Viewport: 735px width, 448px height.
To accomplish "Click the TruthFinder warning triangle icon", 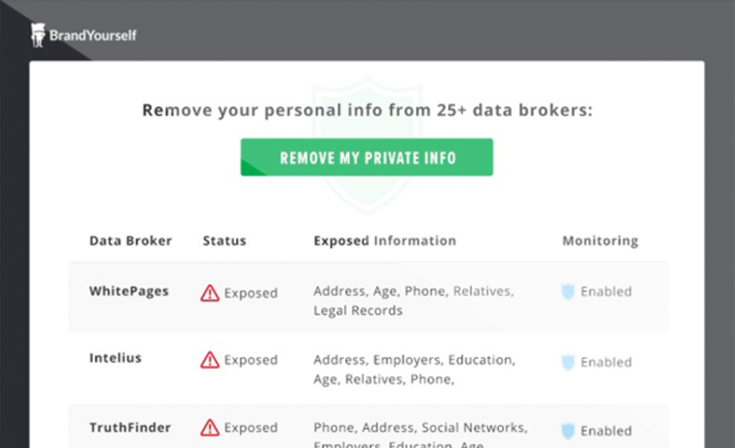I will (210, 428).
